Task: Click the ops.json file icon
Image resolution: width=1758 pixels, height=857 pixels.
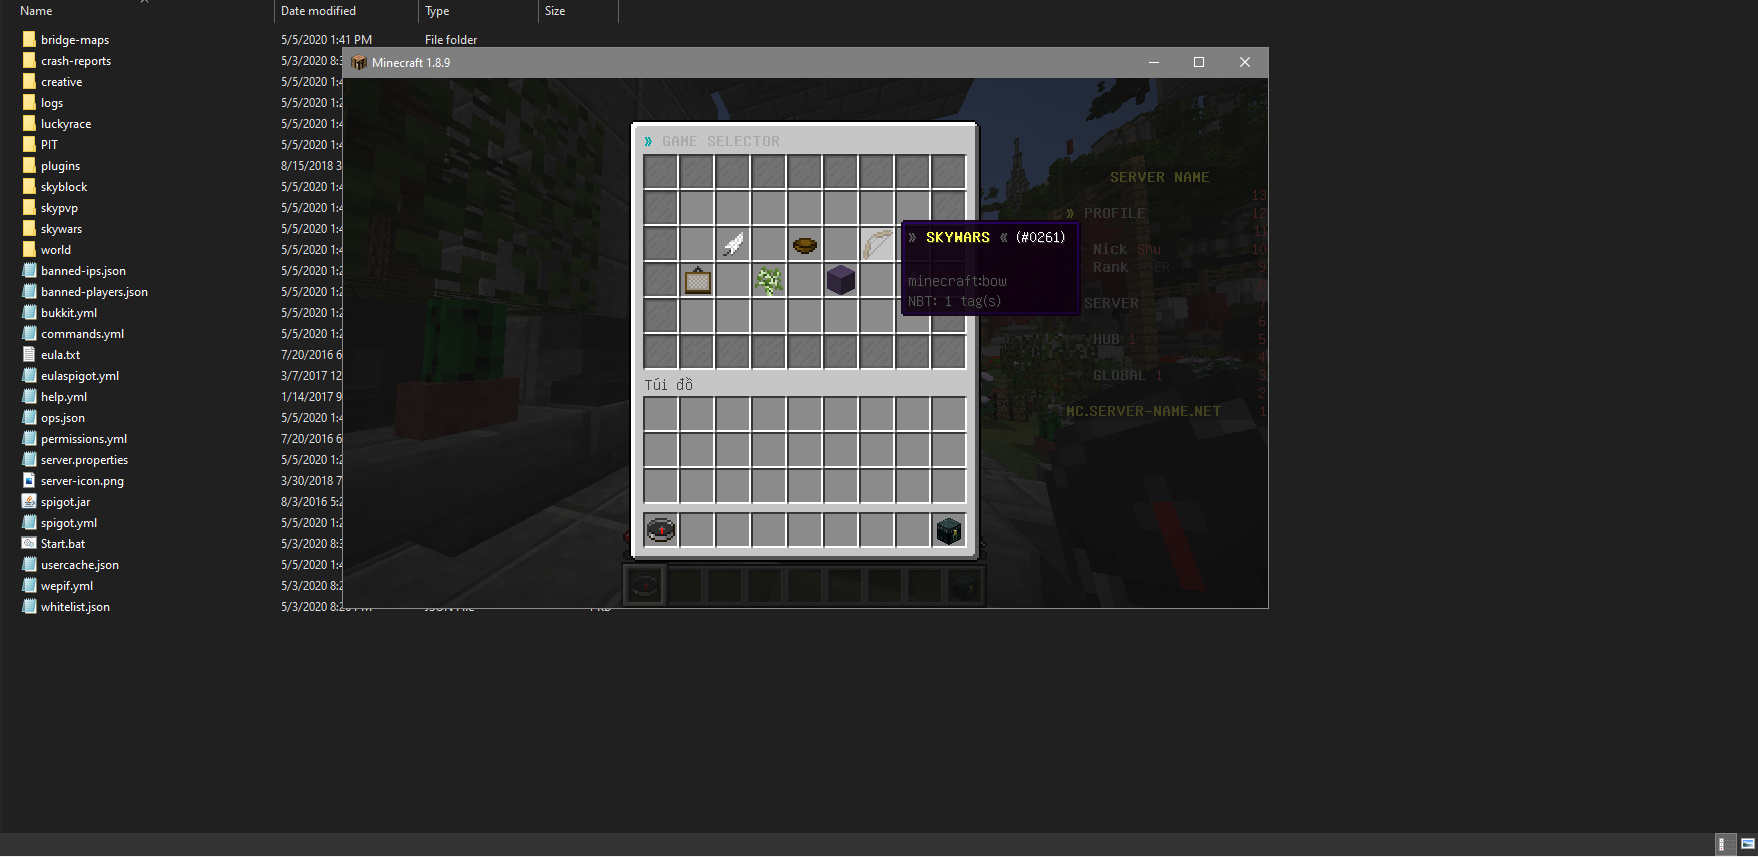Action: point(29,418)
